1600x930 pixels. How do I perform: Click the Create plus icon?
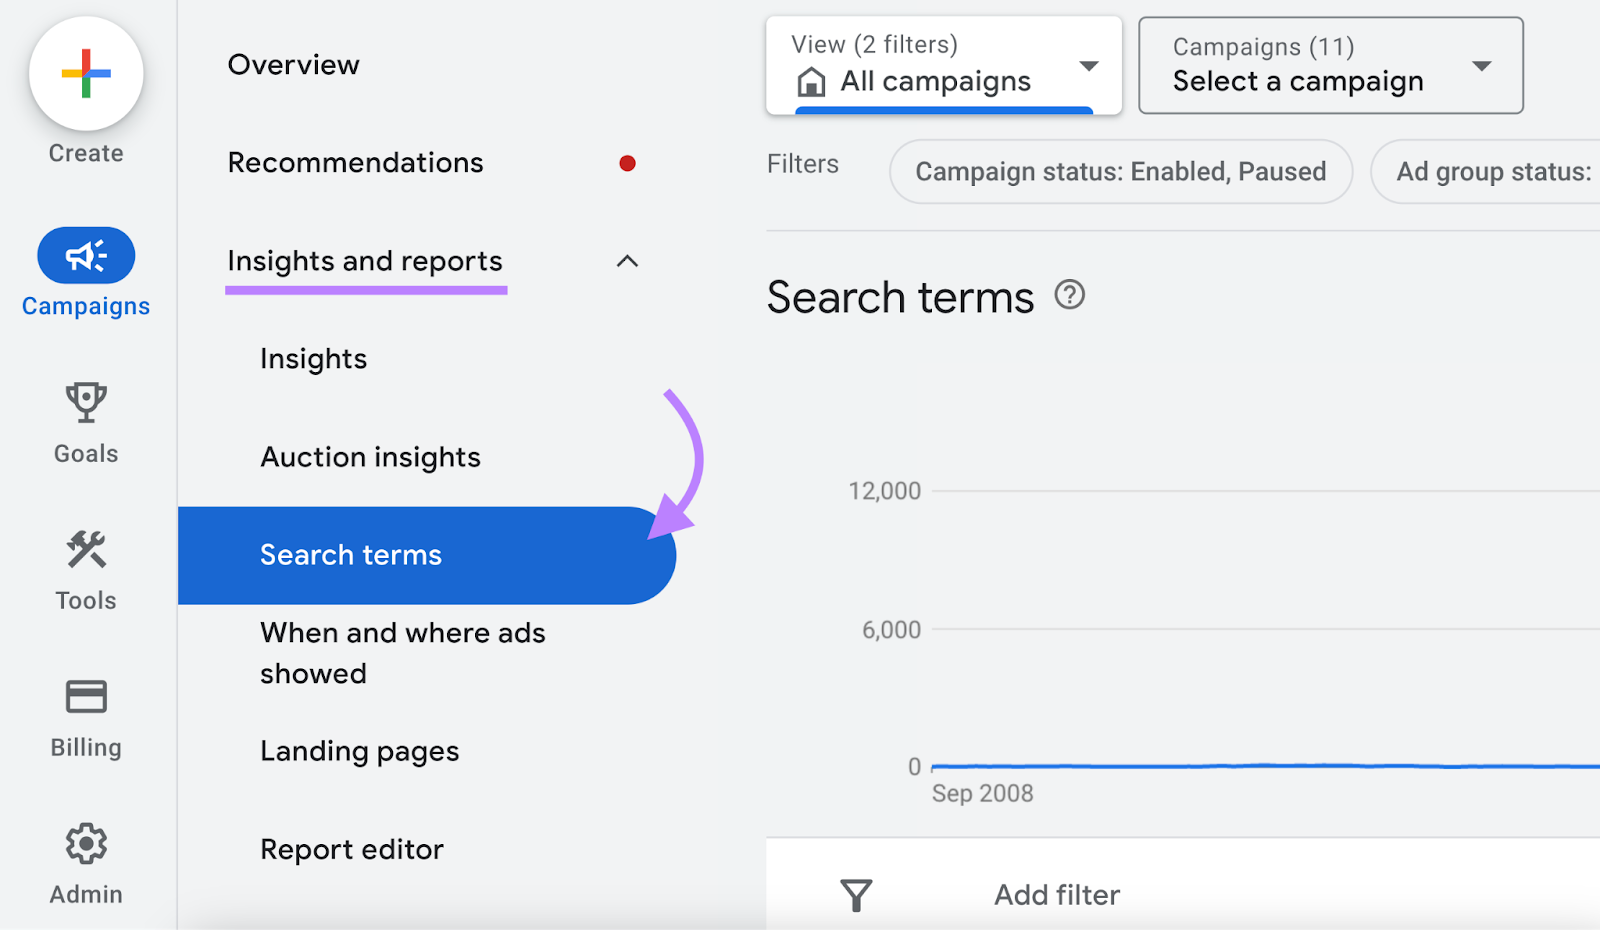pos(85,73)
